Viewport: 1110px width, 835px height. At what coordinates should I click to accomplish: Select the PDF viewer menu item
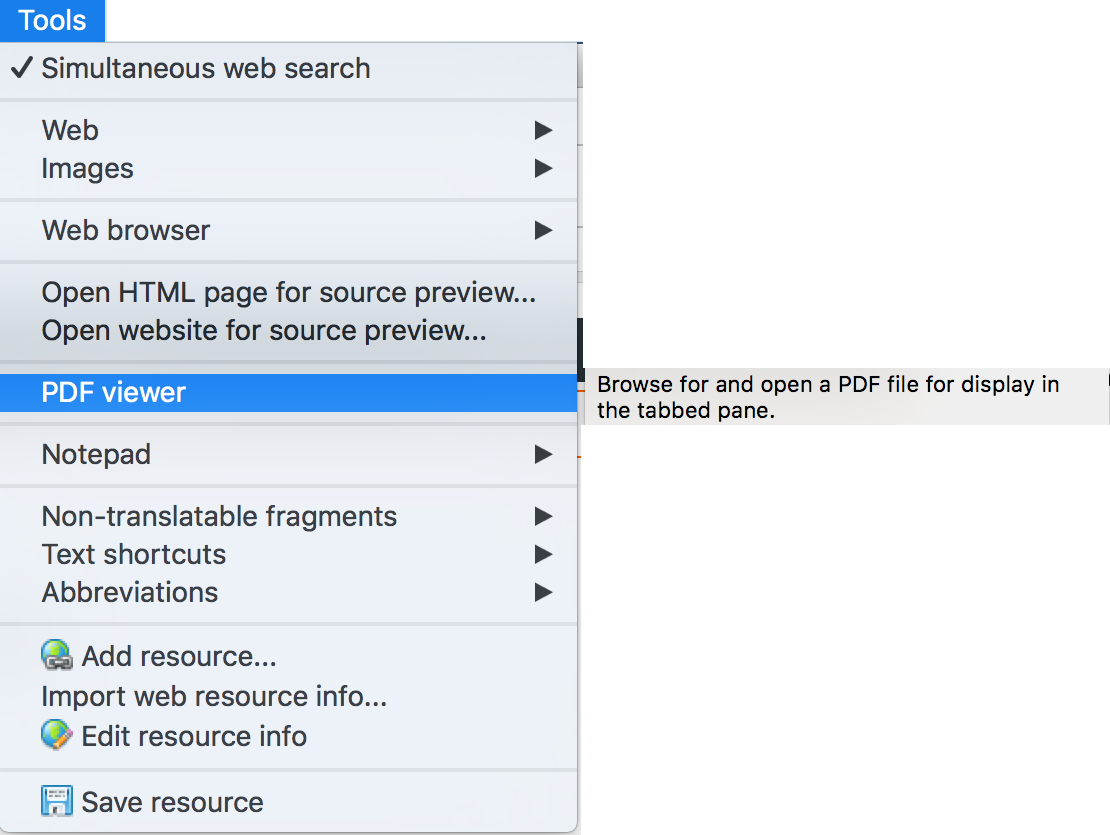(114, 392)
